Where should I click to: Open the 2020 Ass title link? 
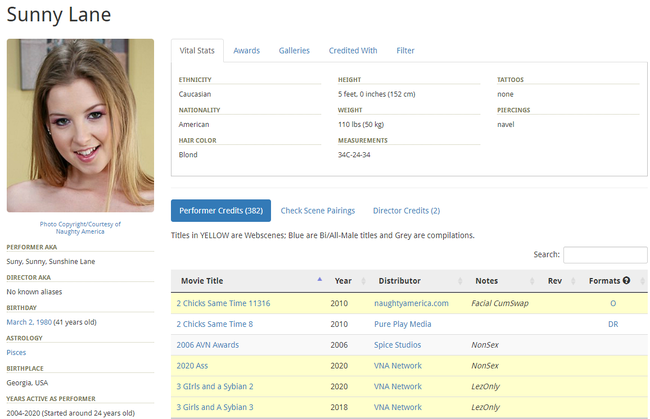(x=192, y=366)
